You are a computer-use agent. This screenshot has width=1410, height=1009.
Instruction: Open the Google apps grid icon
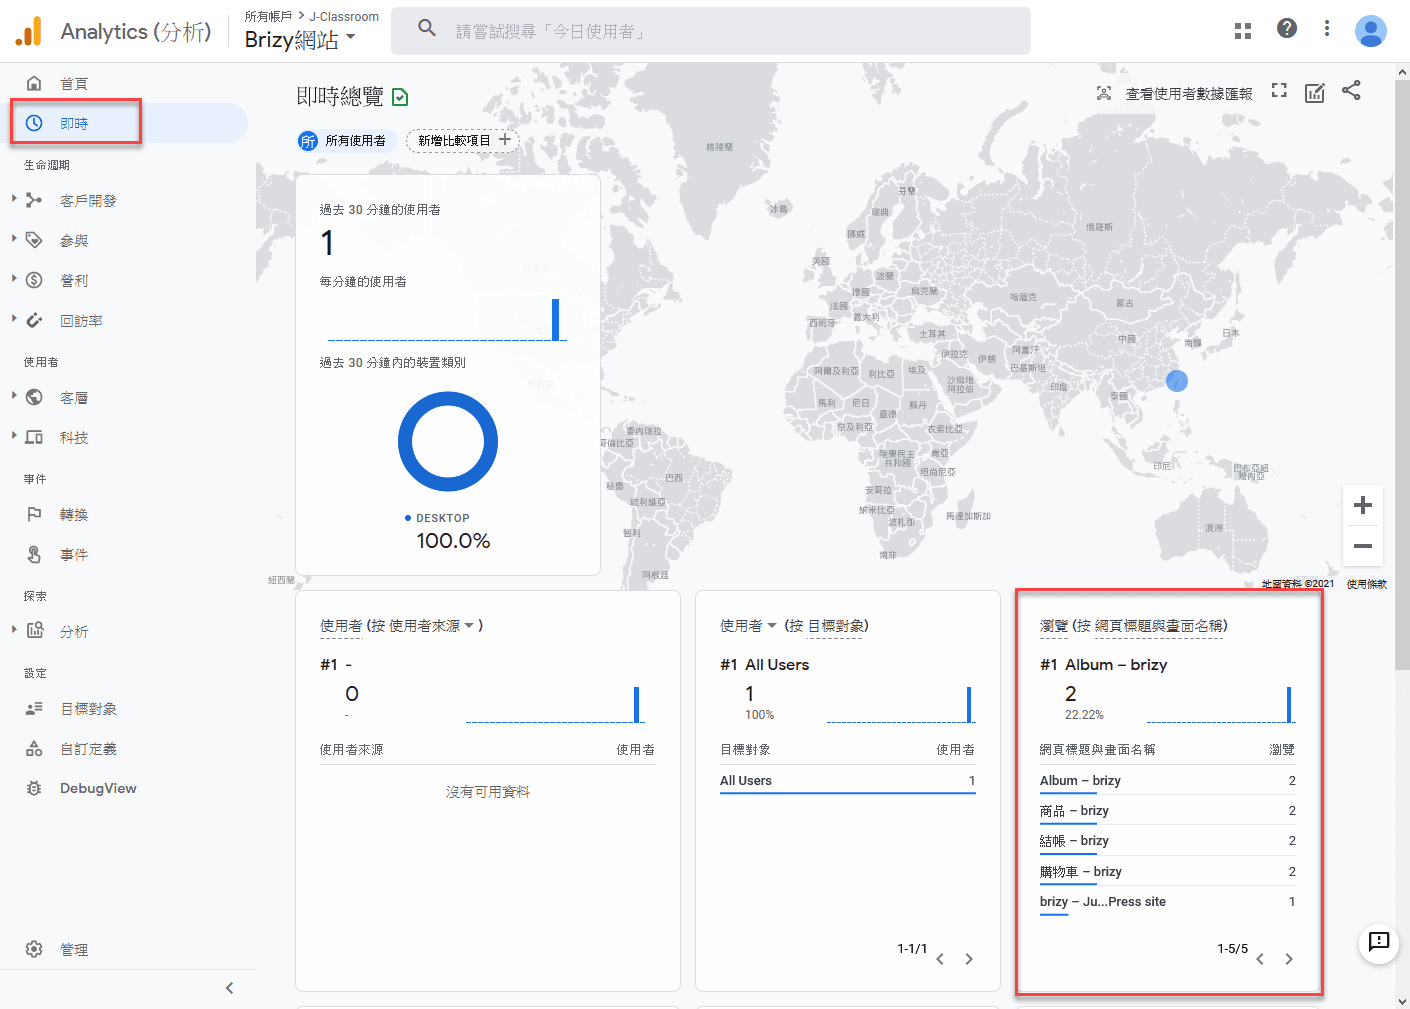tap(1243, 31)
